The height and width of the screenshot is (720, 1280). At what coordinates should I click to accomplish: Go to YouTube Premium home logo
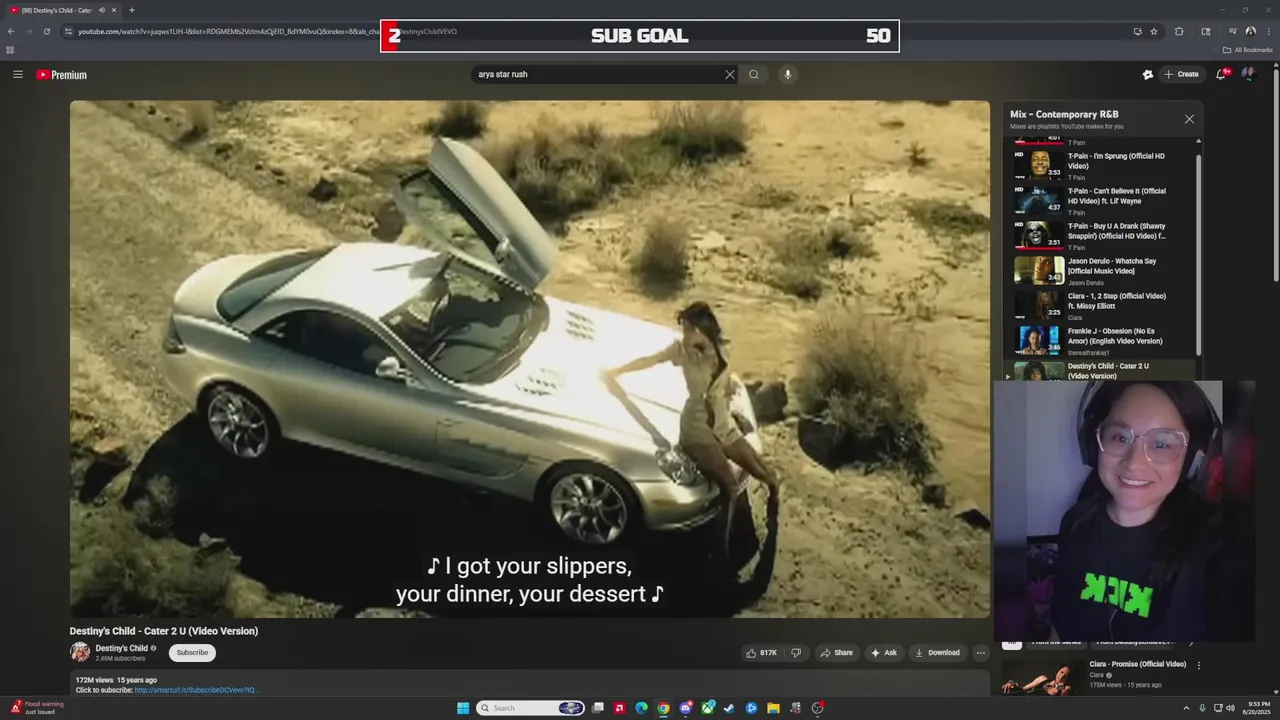click(62, 75)
